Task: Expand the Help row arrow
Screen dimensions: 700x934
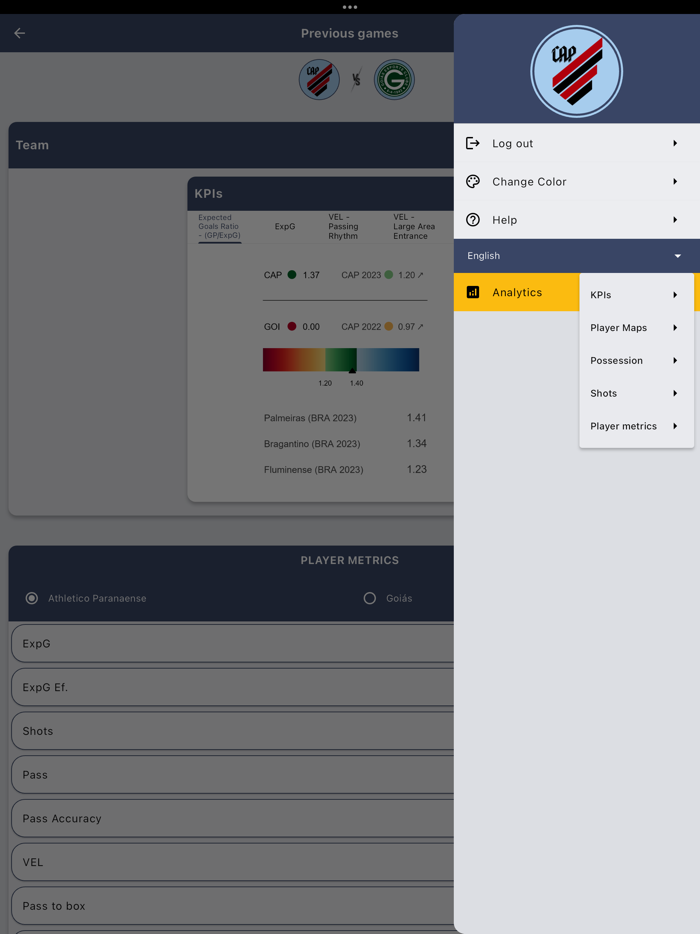Action: tap(675, 220)
